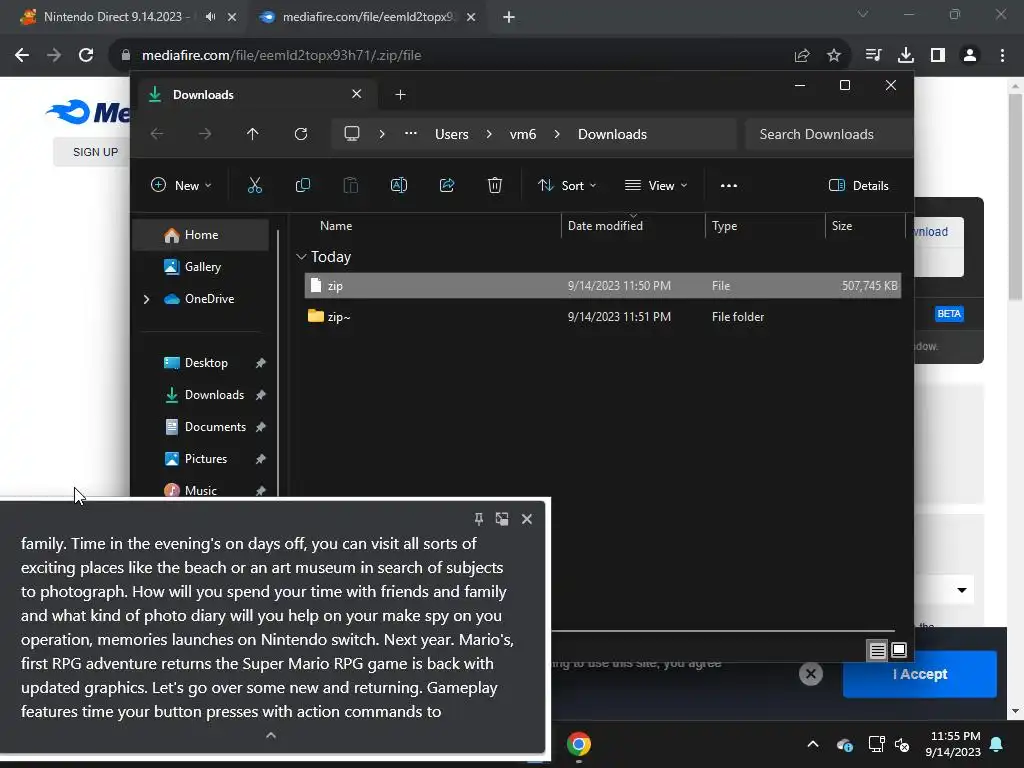Click vm6 in the address breadcrumb
1024x768 pixels.
(522, 134)
